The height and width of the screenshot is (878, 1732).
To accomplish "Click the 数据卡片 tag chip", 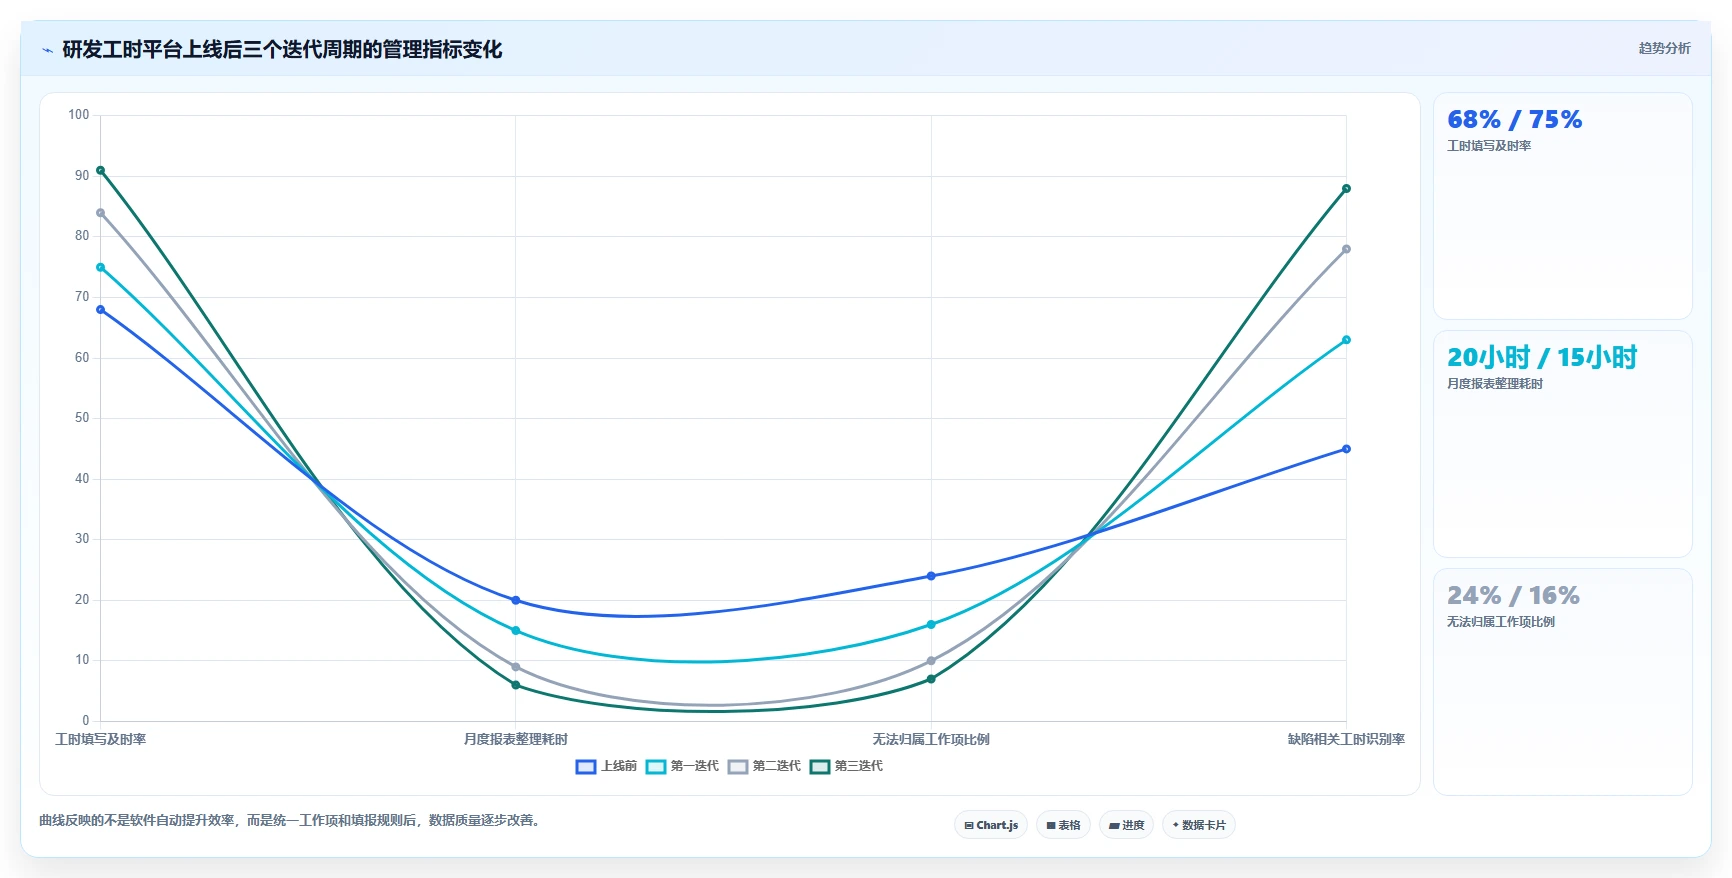I will 1199,825.
